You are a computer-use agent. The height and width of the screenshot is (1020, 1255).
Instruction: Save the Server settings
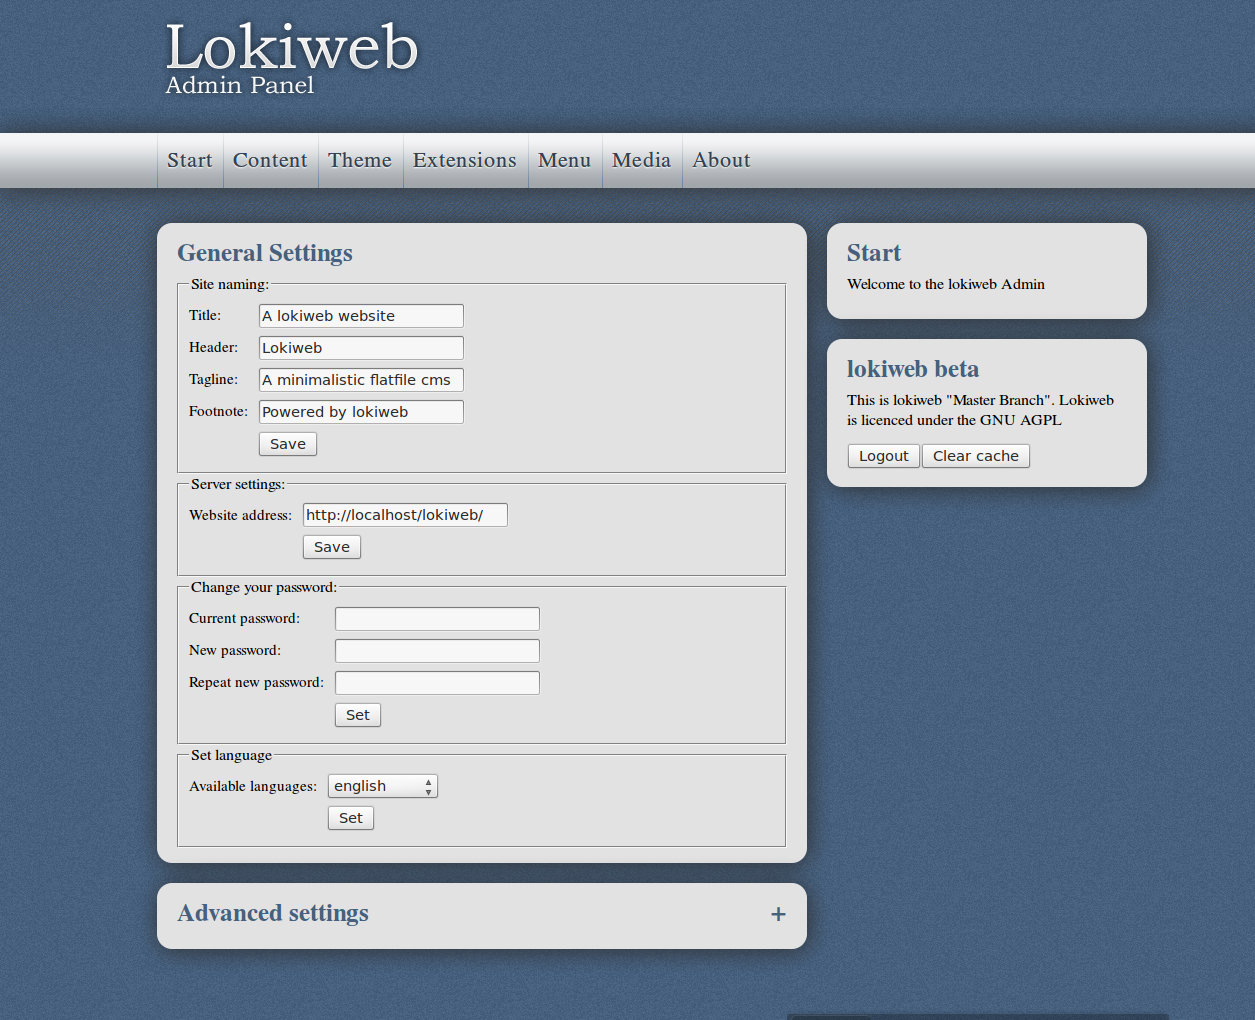pyautogui.click(x=331, y=546)
